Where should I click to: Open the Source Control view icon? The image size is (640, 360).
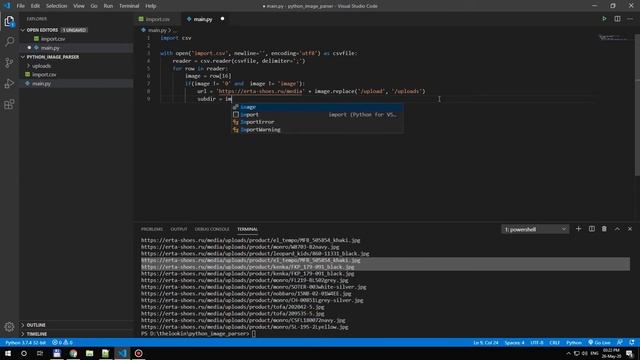coord(9,62)
